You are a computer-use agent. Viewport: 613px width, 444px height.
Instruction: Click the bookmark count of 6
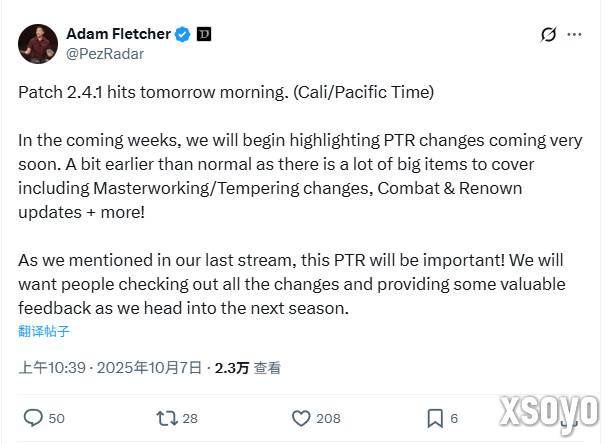[454, 418]
